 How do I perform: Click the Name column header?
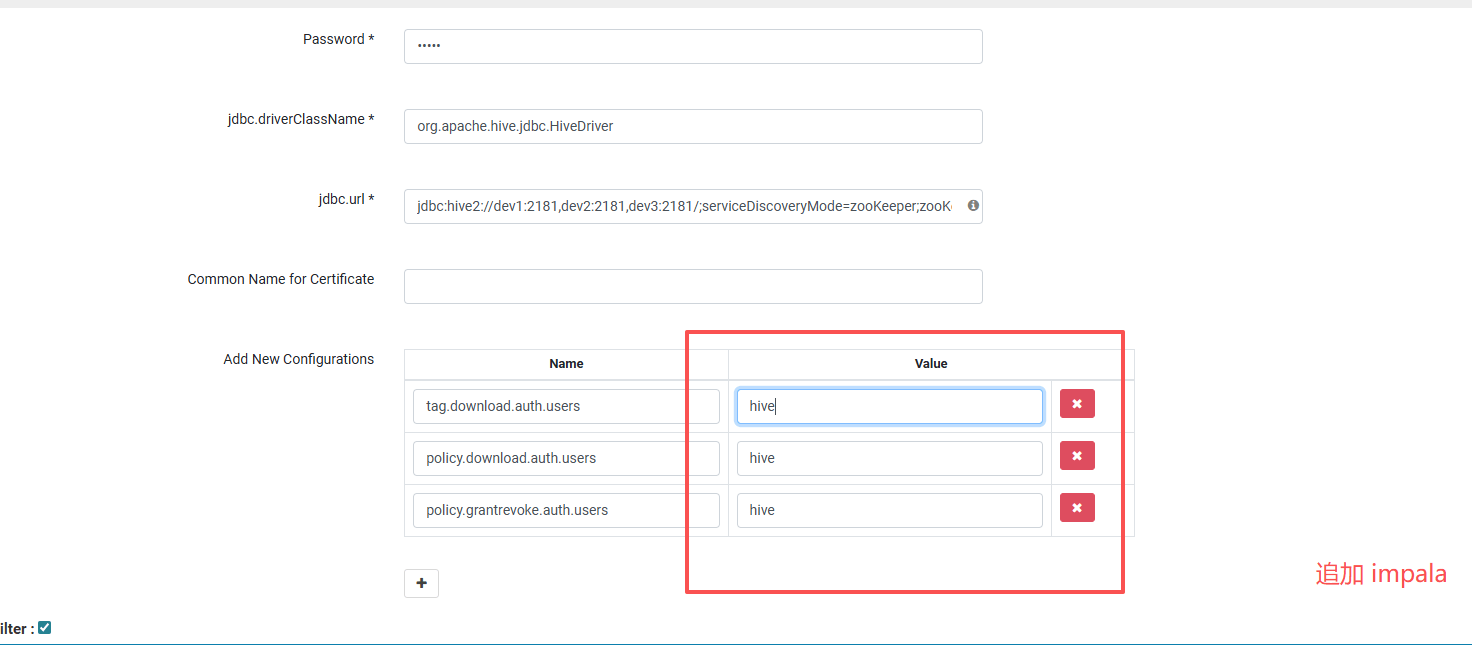(x=566, y=364)
